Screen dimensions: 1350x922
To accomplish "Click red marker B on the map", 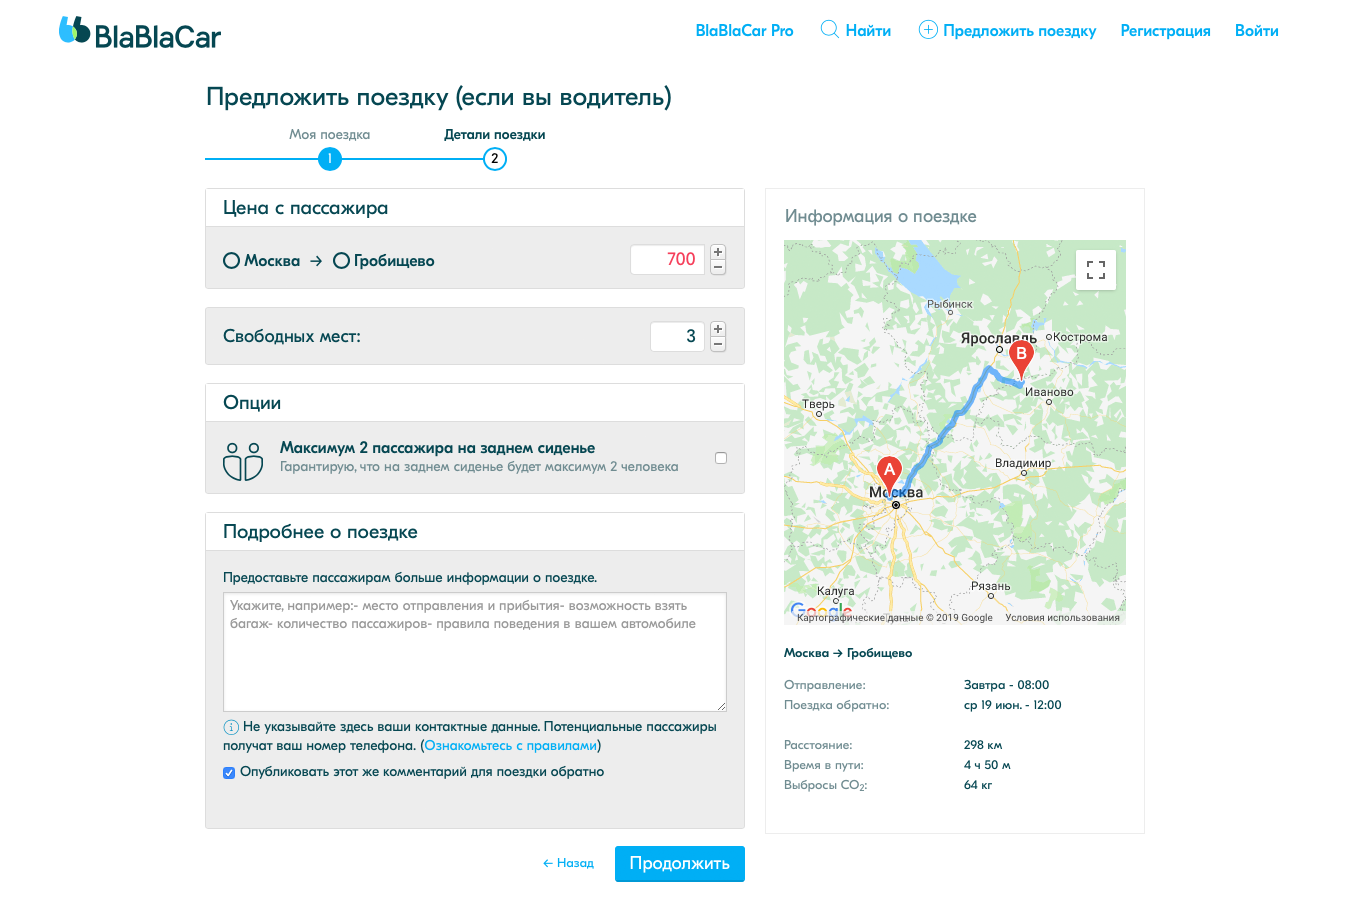I will pos(1021,359).
